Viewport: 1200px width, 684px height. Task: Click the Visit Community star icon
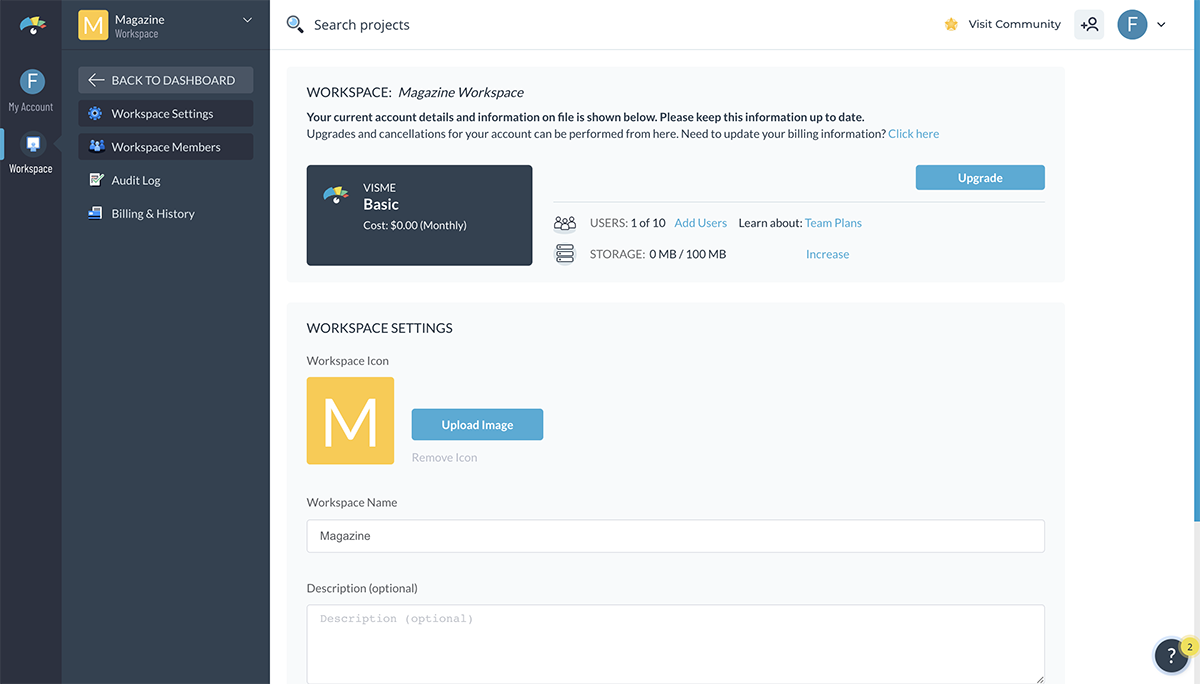click(951, 25)
